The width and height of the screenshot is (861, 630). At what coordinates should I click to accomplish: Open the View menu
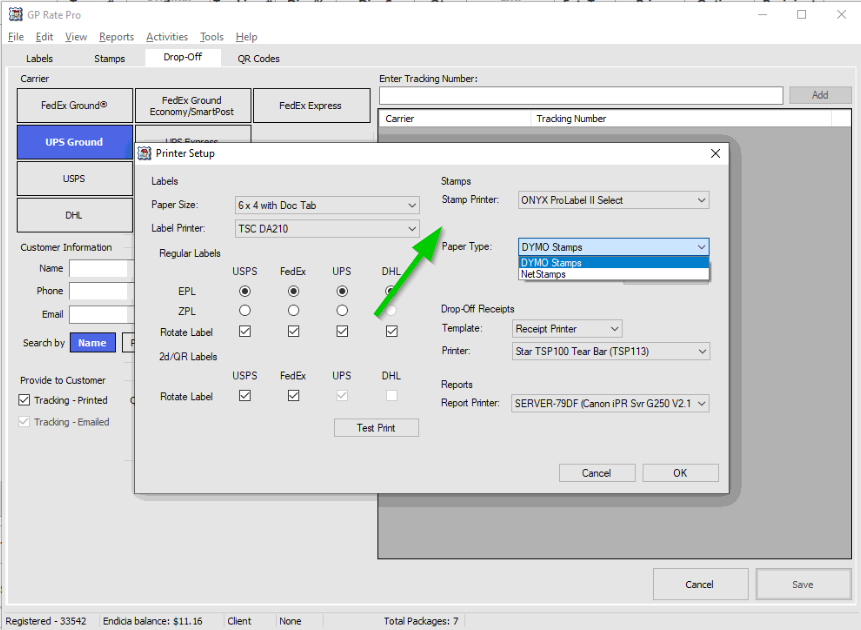click(76, 37)
